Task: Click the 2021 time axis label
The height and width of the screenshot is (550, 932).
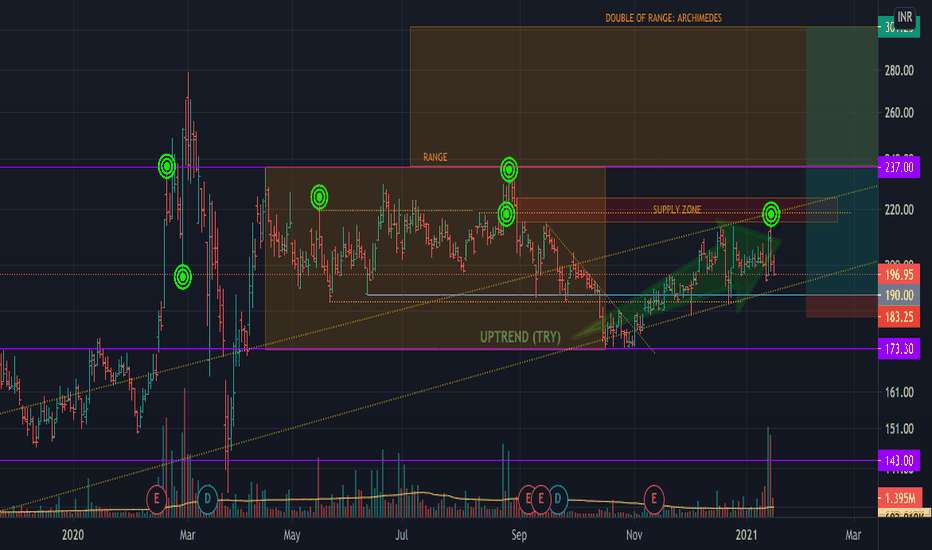Action: pyautogui.click(x=746, y=535)
